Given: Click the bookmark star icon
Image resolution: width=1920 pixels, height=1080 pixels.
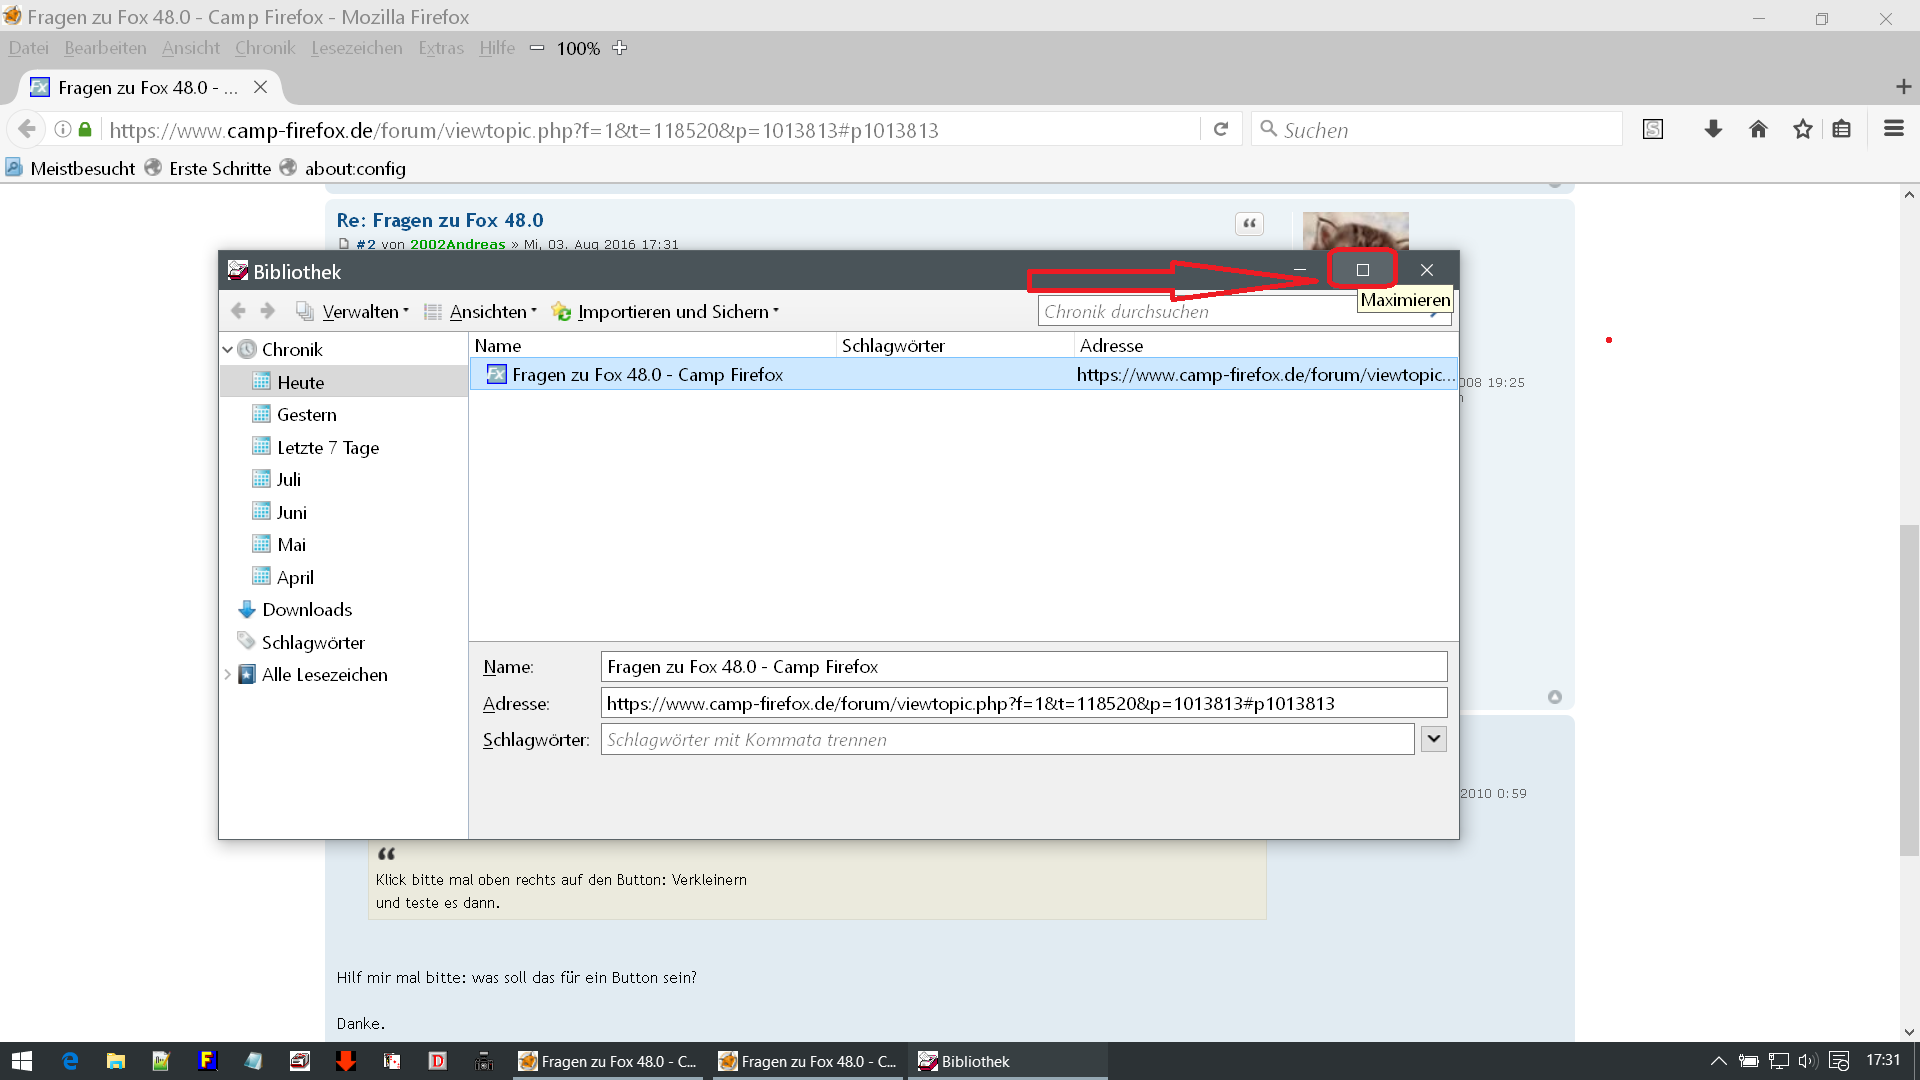Looking at the screenshot, I should [1802, 129].
